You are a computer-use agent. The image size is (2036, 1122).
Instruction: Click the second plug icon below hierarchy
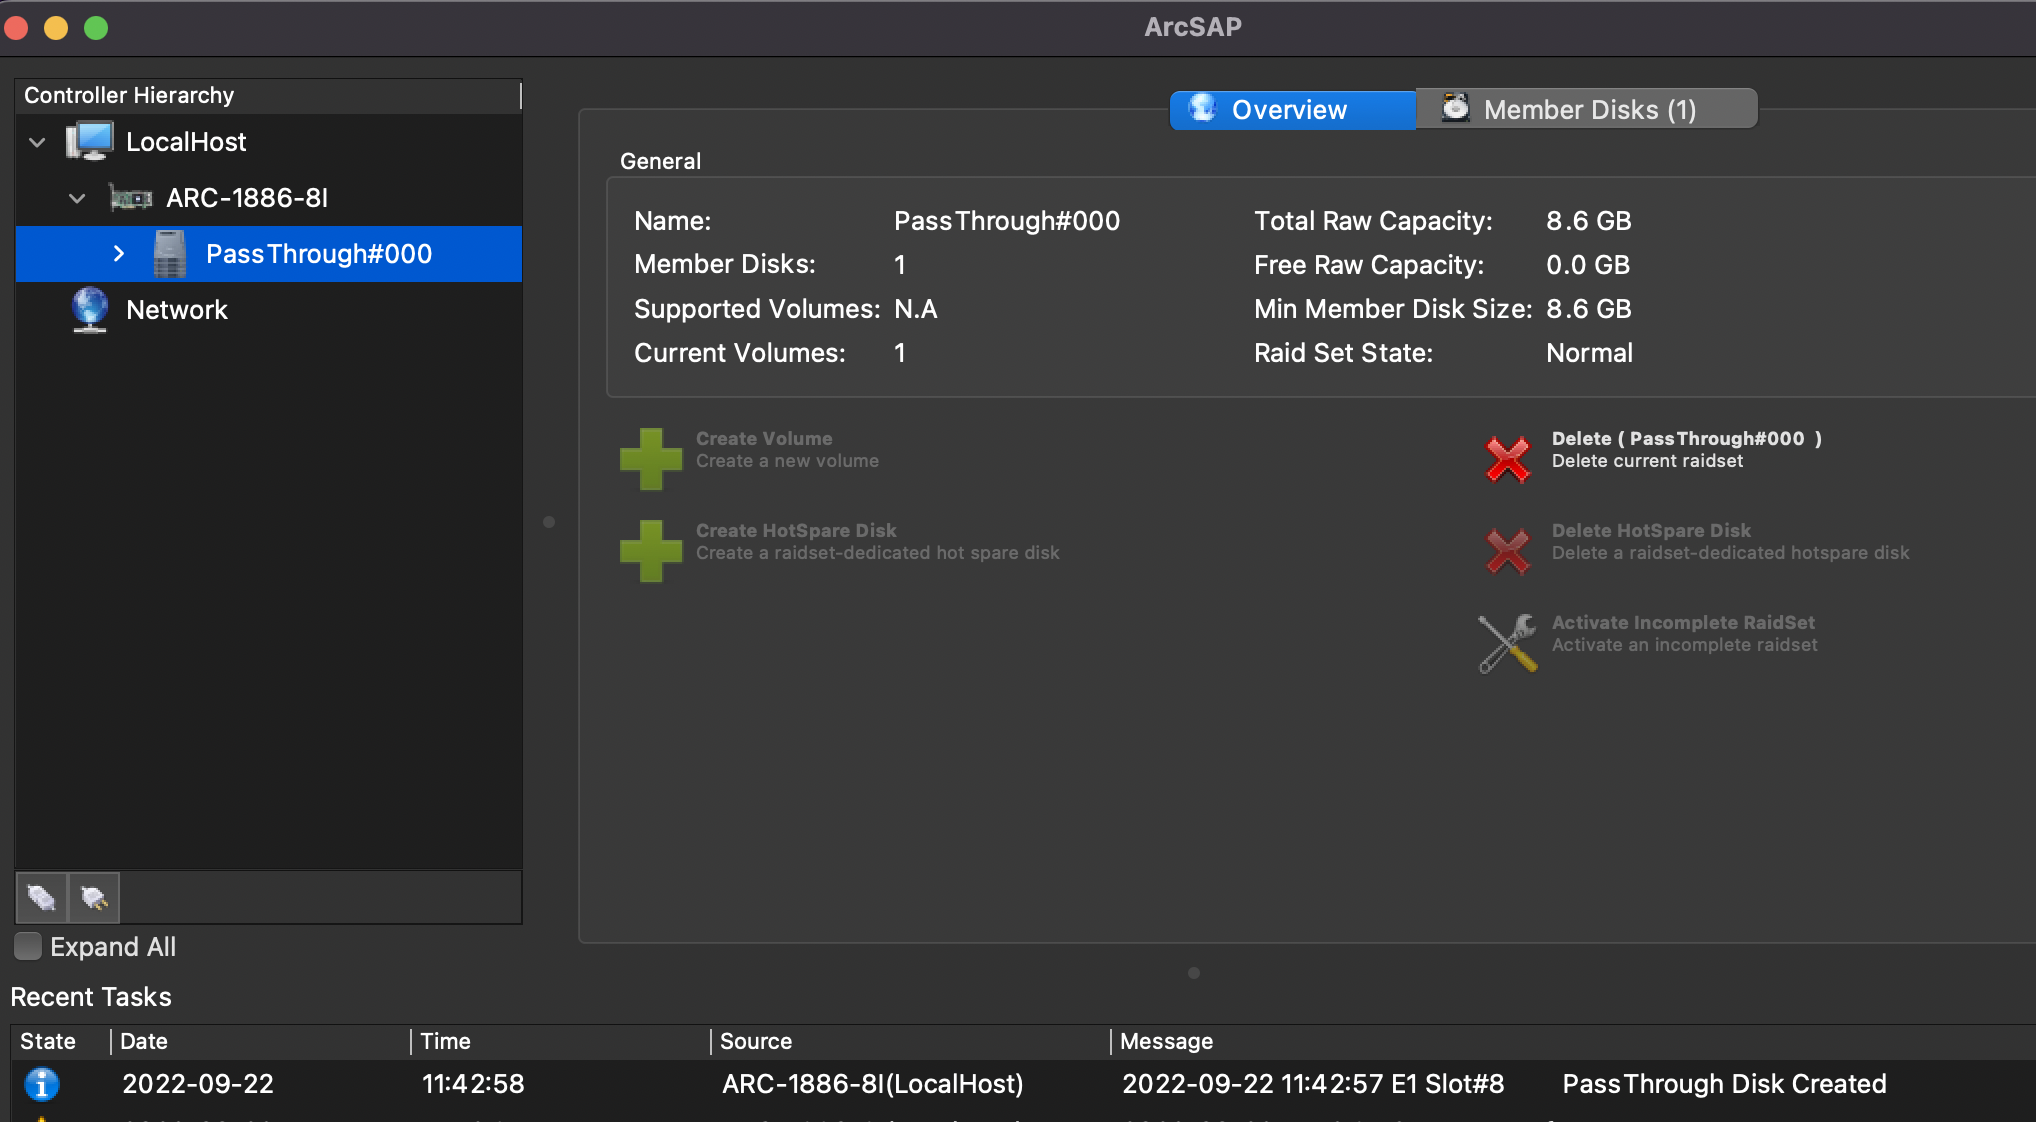pos(94,897)
